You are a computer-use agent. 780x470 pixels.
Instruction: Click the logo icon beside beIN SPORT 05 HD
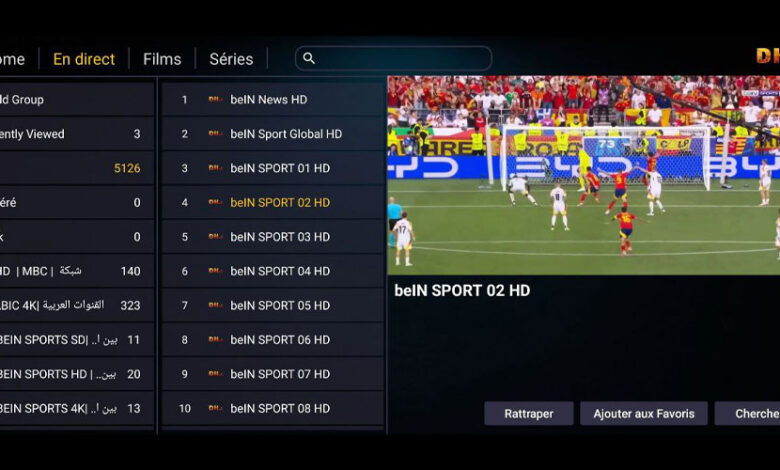(x=215, y=305)
